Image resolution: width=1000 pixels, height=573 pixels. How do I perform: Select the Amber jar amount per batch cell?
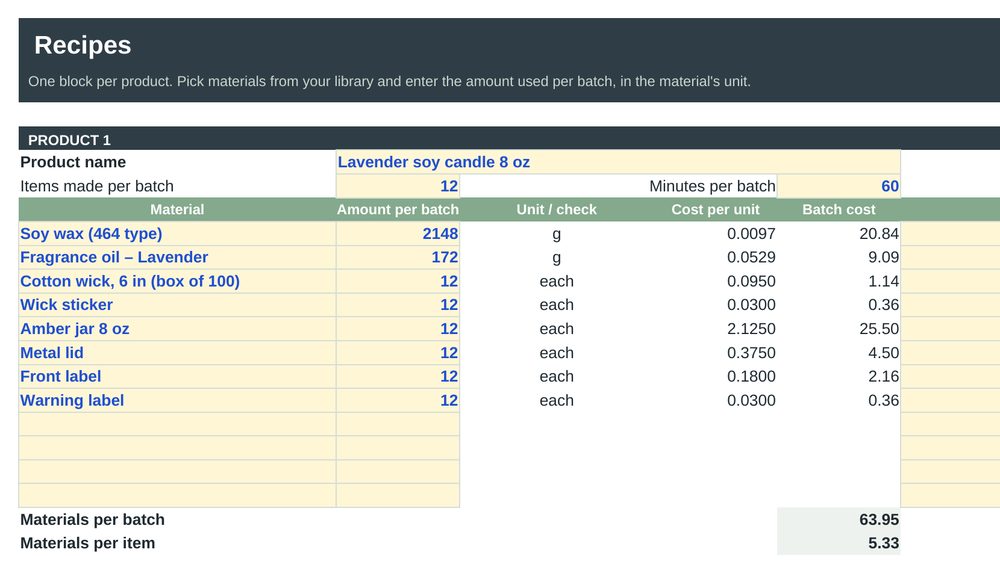(397, 329)
